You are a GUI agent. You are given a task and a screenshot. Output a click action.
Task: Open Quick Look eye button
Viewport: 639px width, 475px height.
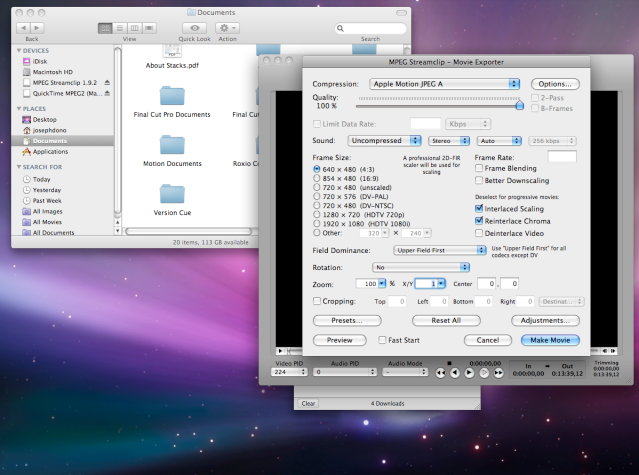(x=194, y=28)
